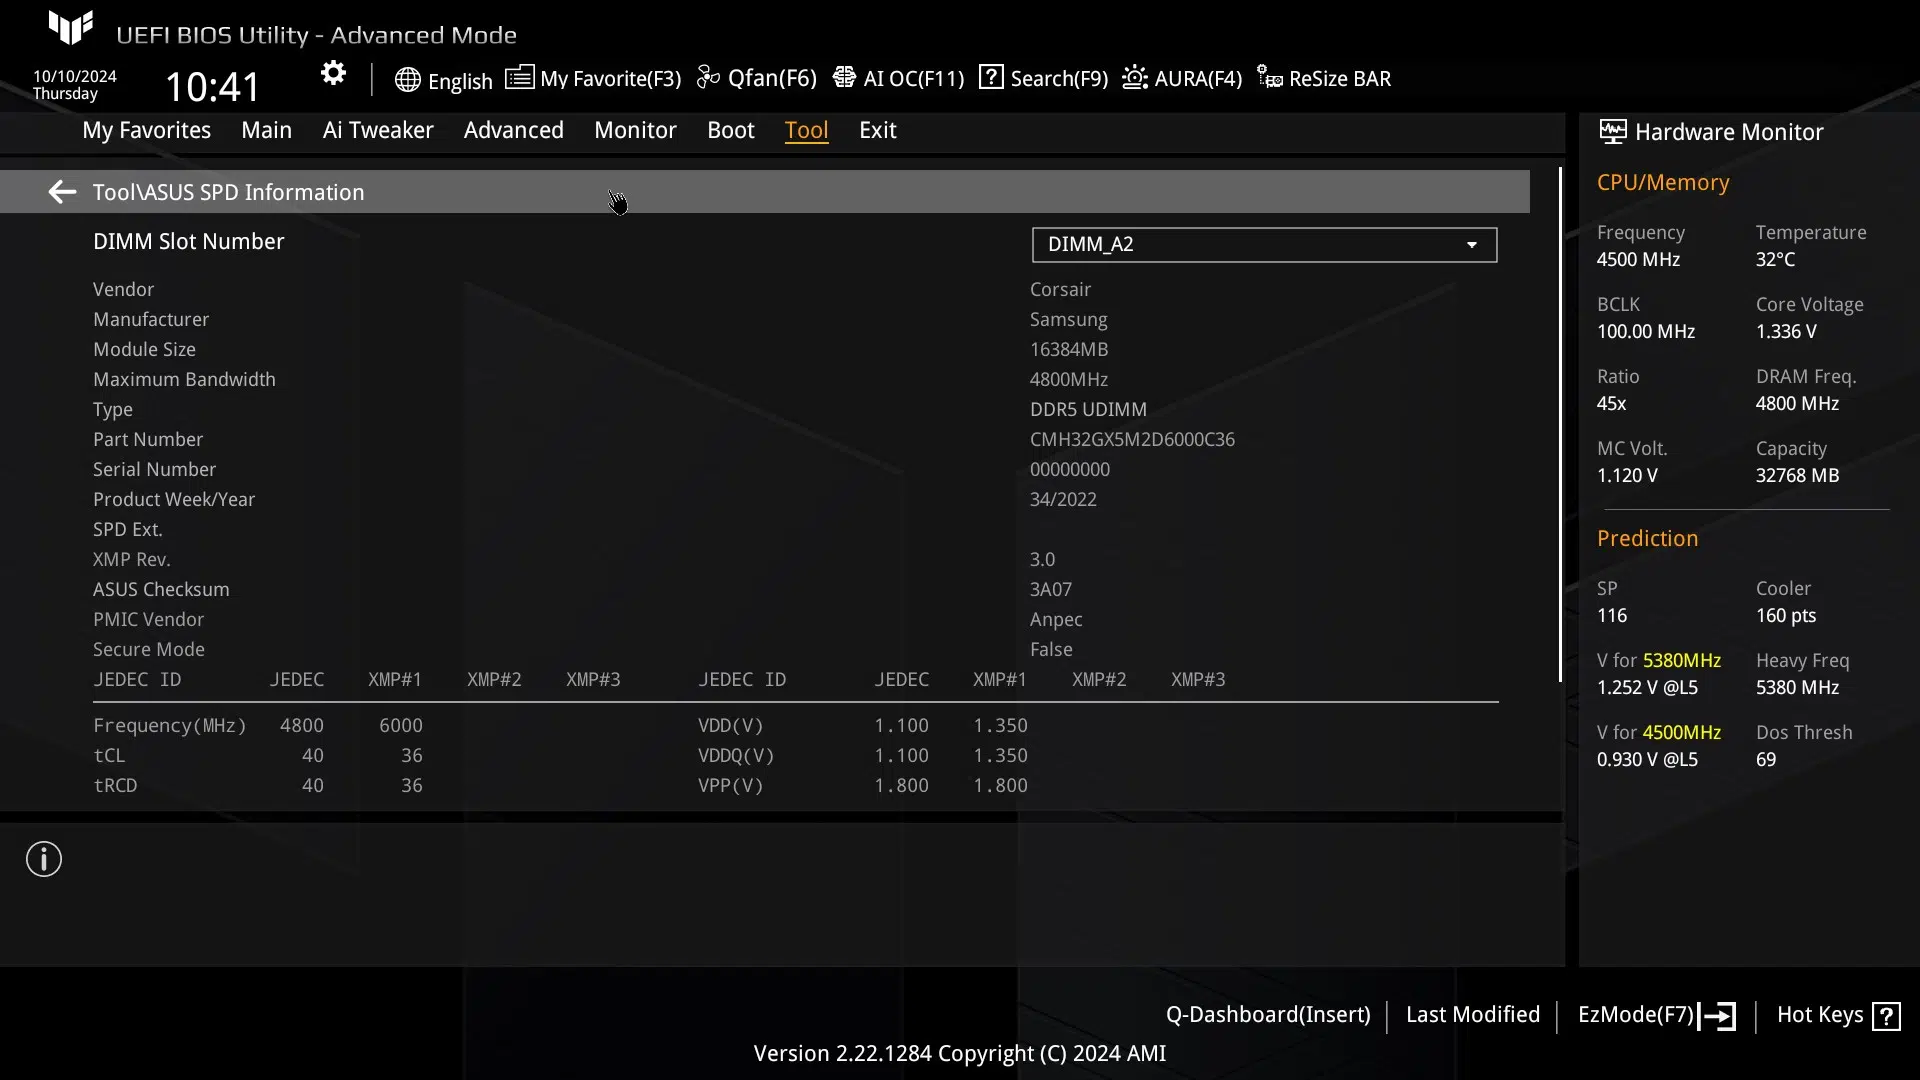Click the yellow 4500MHz prediction value
1920x1080 pixels.
click(x=1682, y=733)
